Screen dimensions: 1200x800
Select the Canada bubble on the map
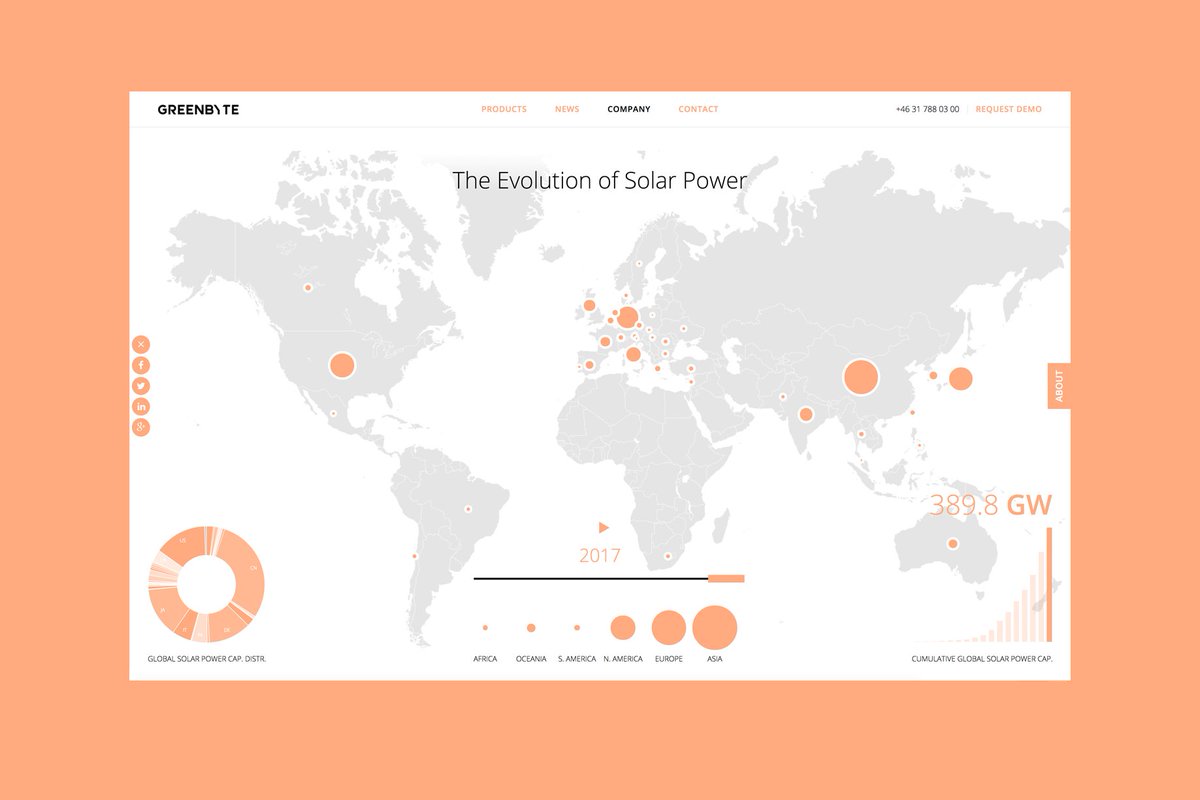pyautogui.click(x=308, y=287)
